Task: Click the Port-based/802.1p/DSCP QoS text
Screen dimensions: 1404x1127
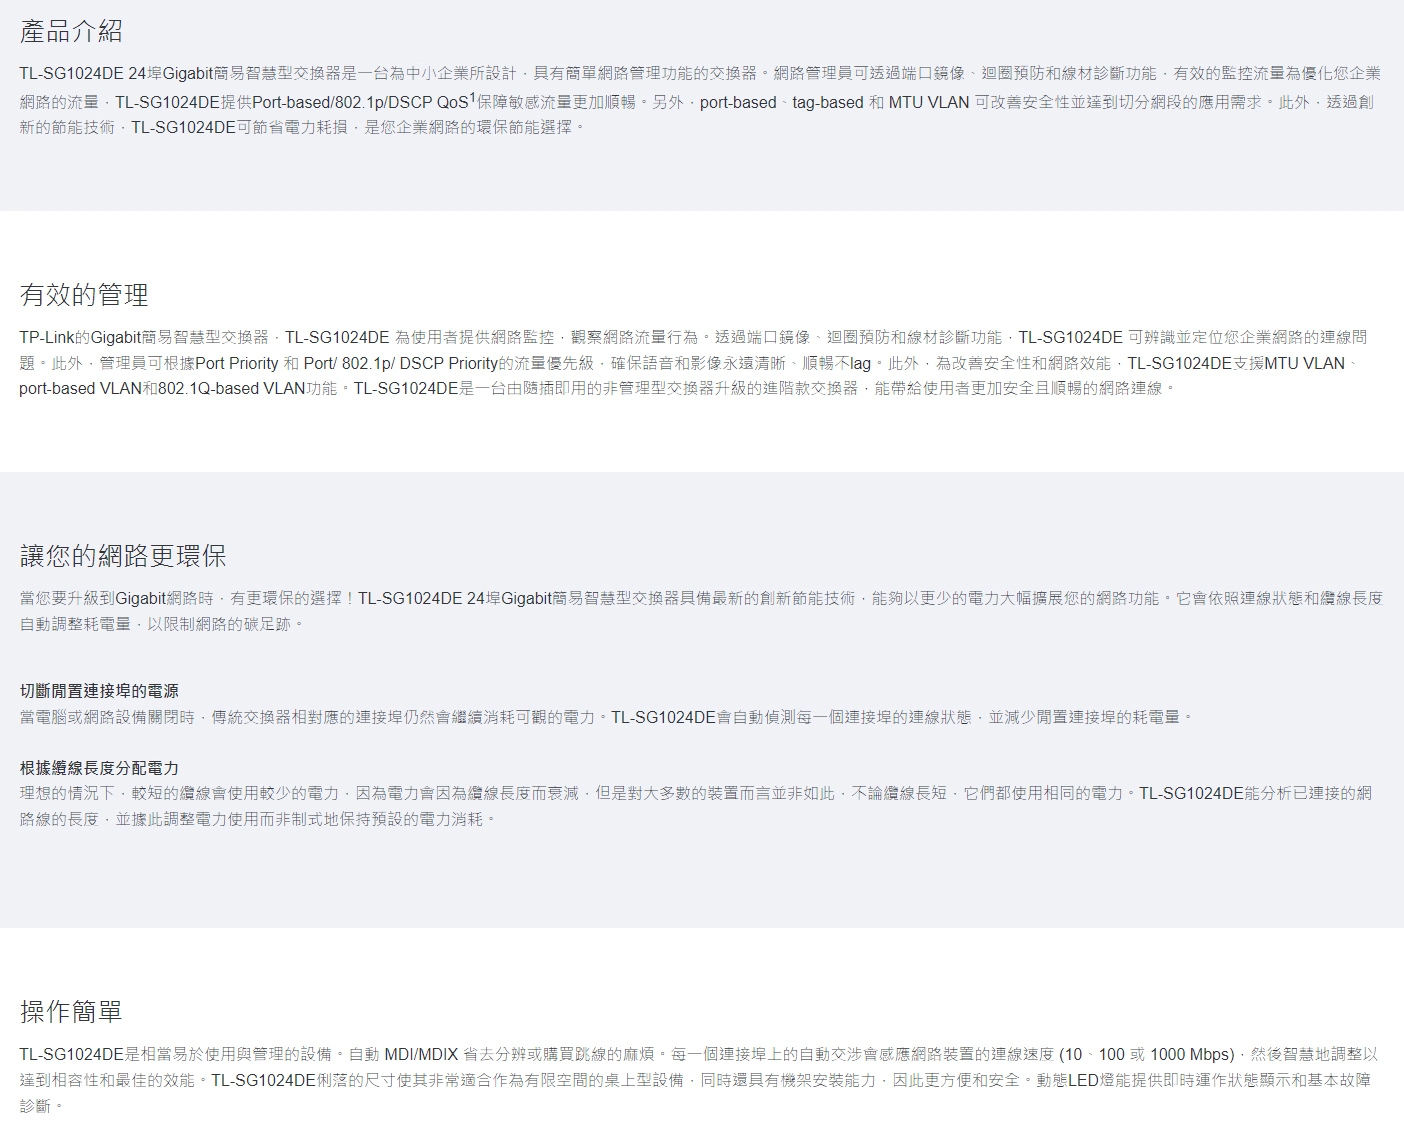Action: click(x=360, y=102)
